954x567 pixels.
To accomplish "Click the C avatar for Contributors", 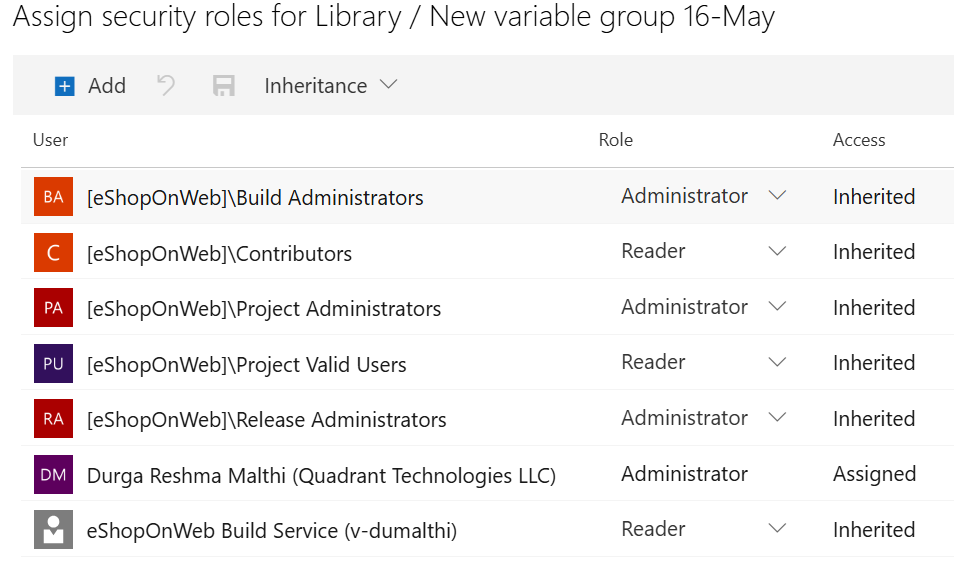I will [53, 253].
